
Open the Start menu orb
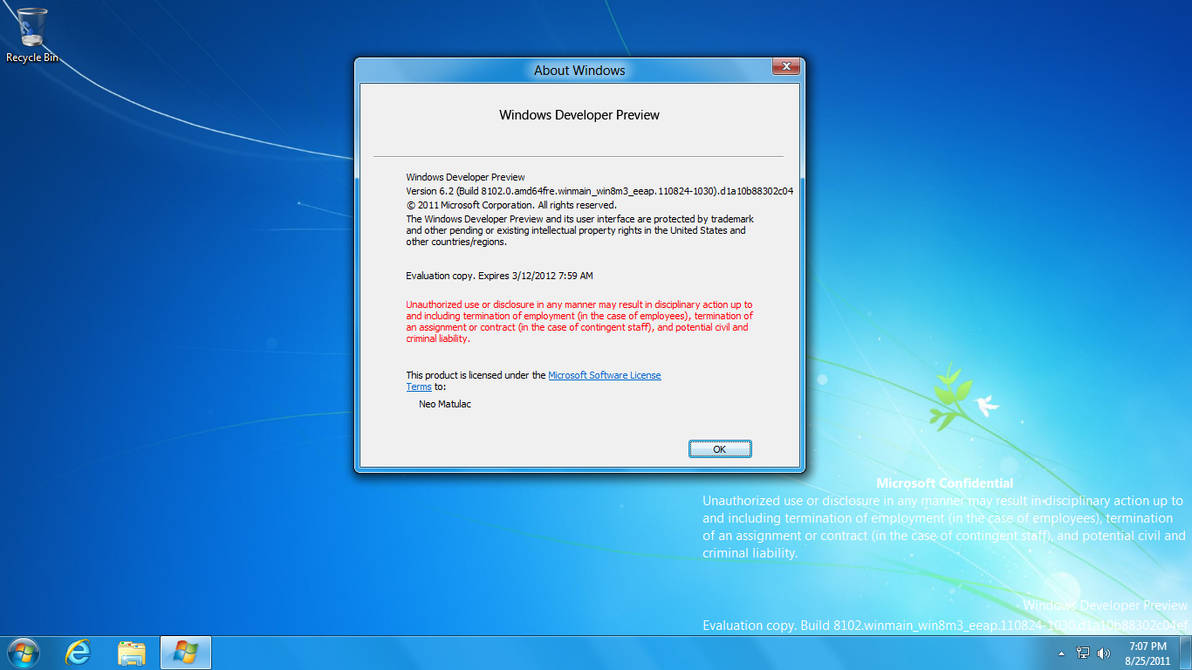point(23,653)
